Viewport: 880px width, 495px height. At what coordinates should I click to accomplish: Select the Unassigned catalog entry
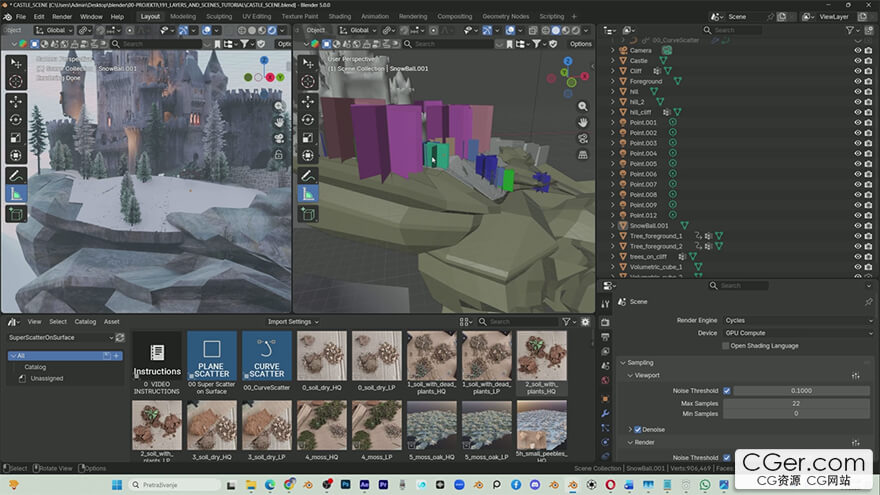point(46,378)
